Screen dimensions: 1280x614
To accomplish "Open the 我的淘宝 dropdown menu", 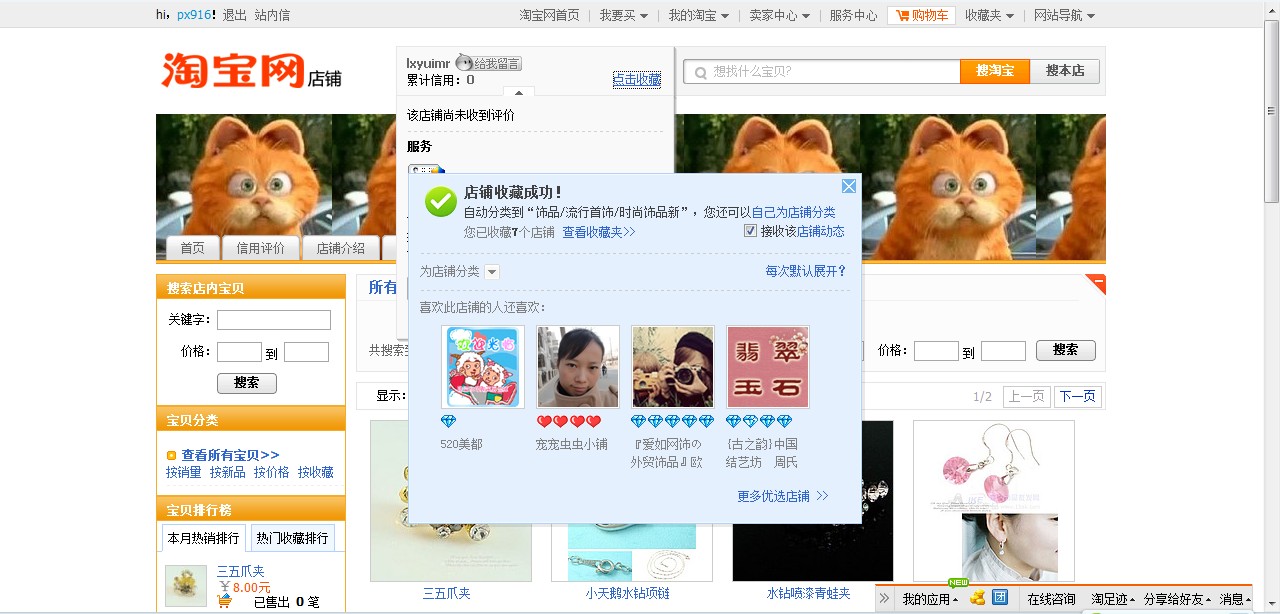I will (x=699, y=15).
